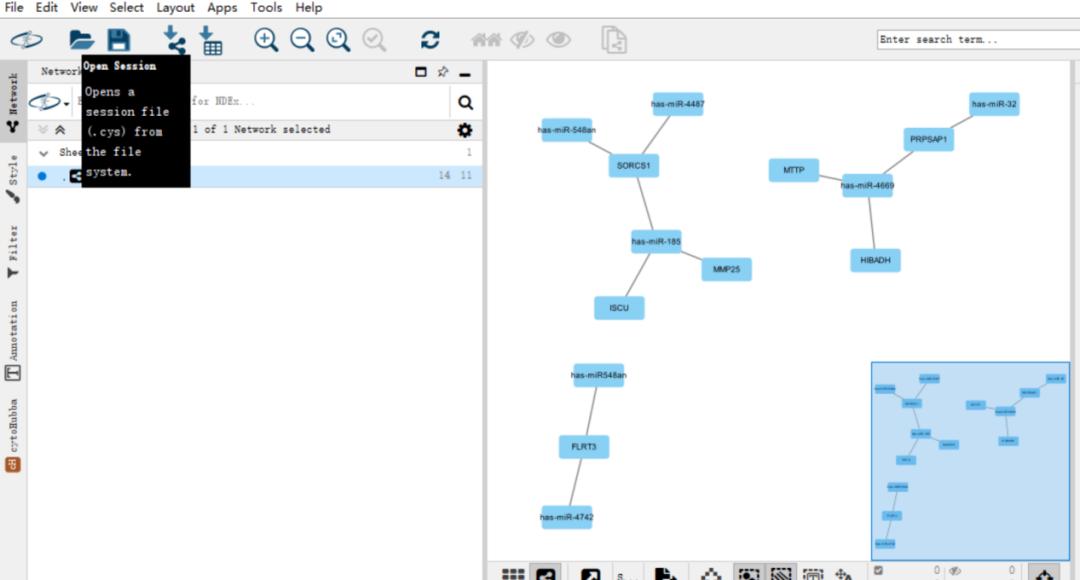This screenshot has height=580, width=1080.
Task: Click the Open Session folder icon
Action: pos(81,40)
